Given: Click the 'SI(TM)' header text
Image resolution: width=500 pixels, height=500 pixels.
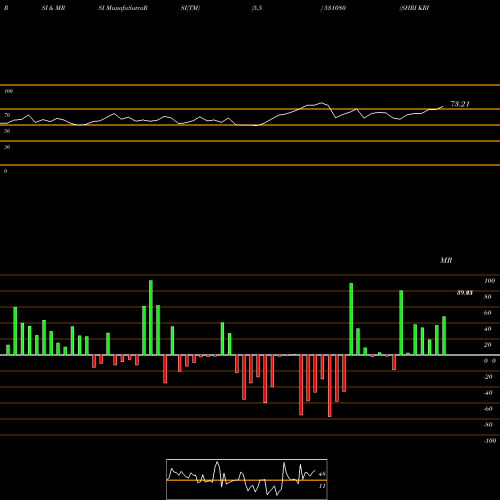Looking at the screenshot, I should [x=190, y=8].
